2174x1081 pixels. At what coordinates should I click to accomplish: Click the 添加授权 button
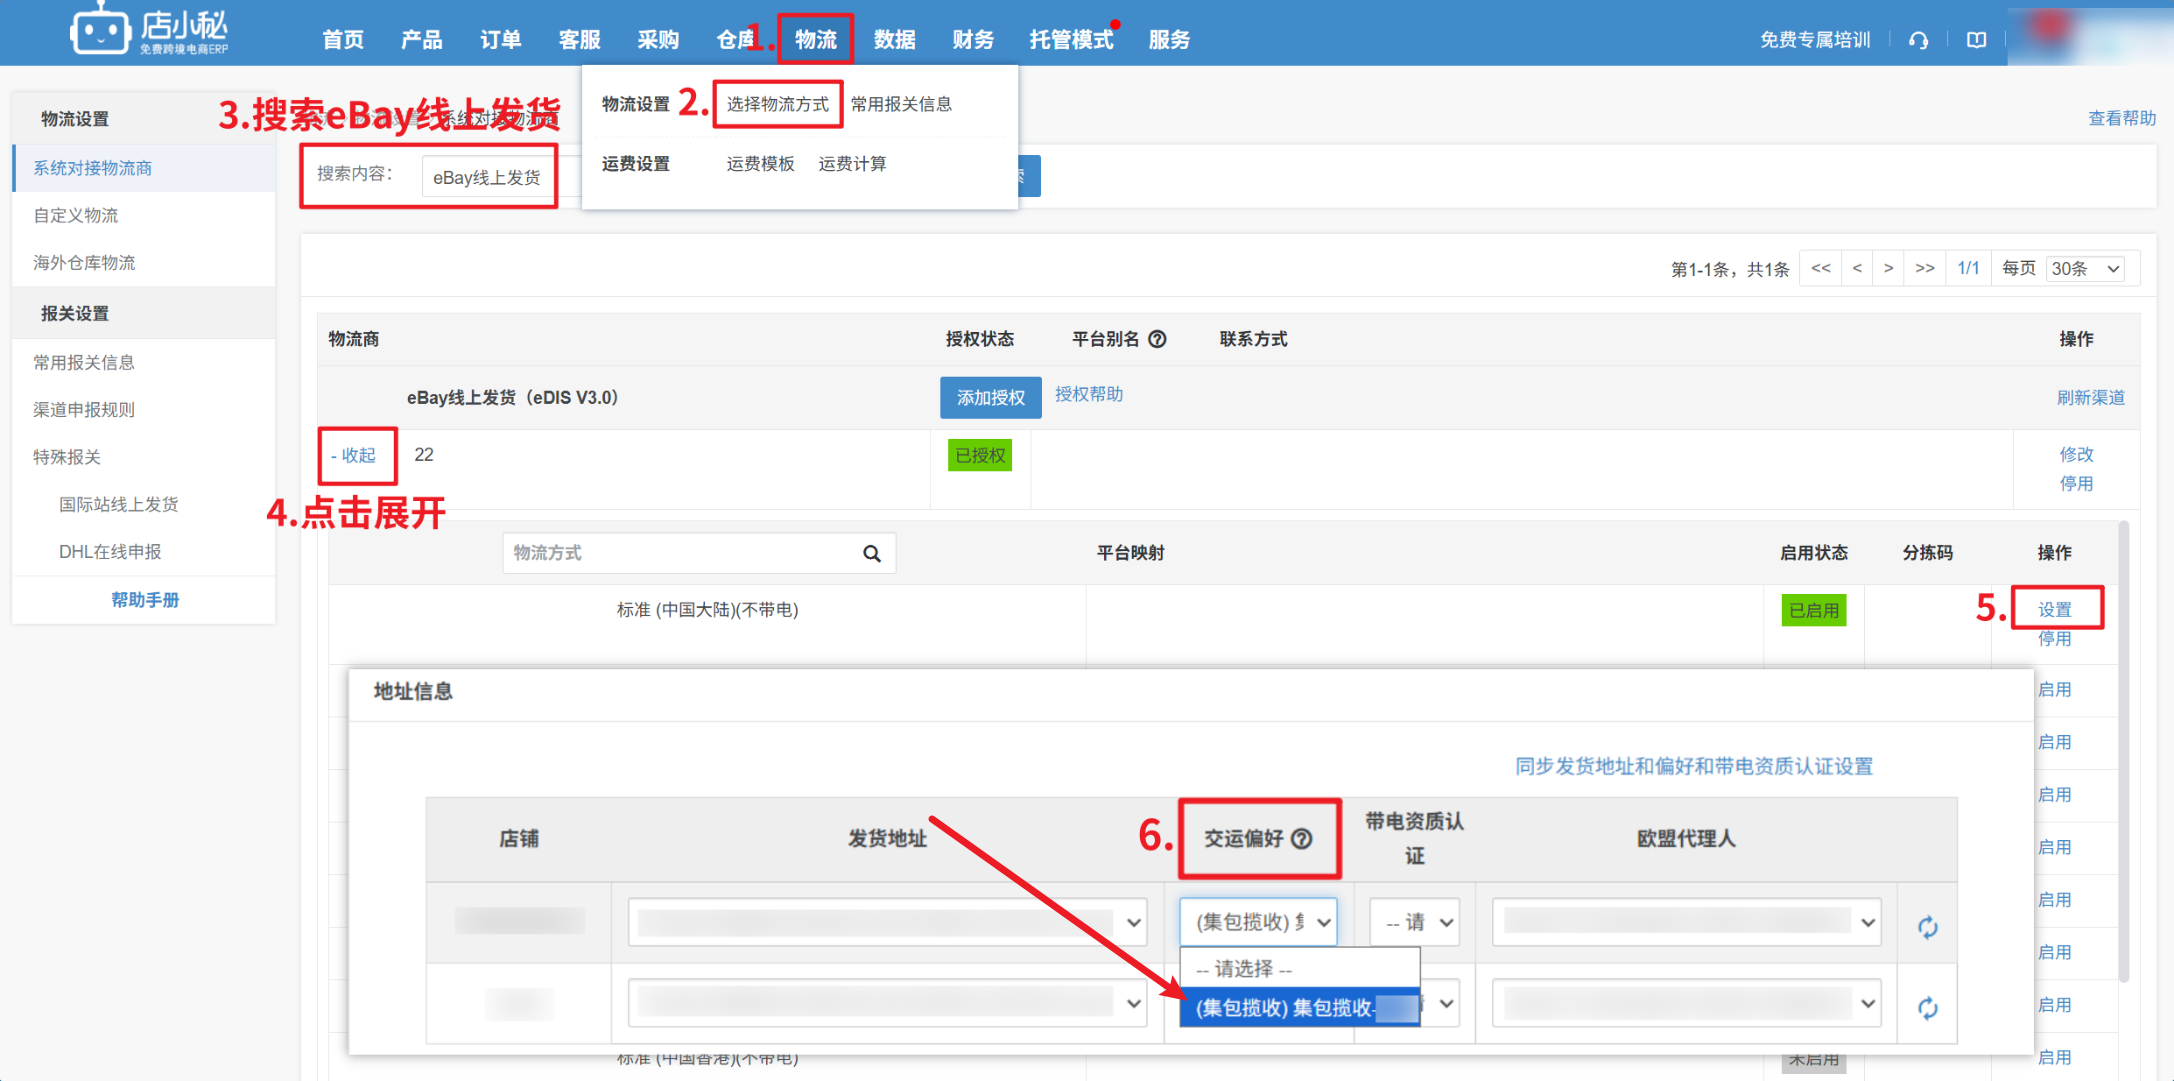click(990, 397)
